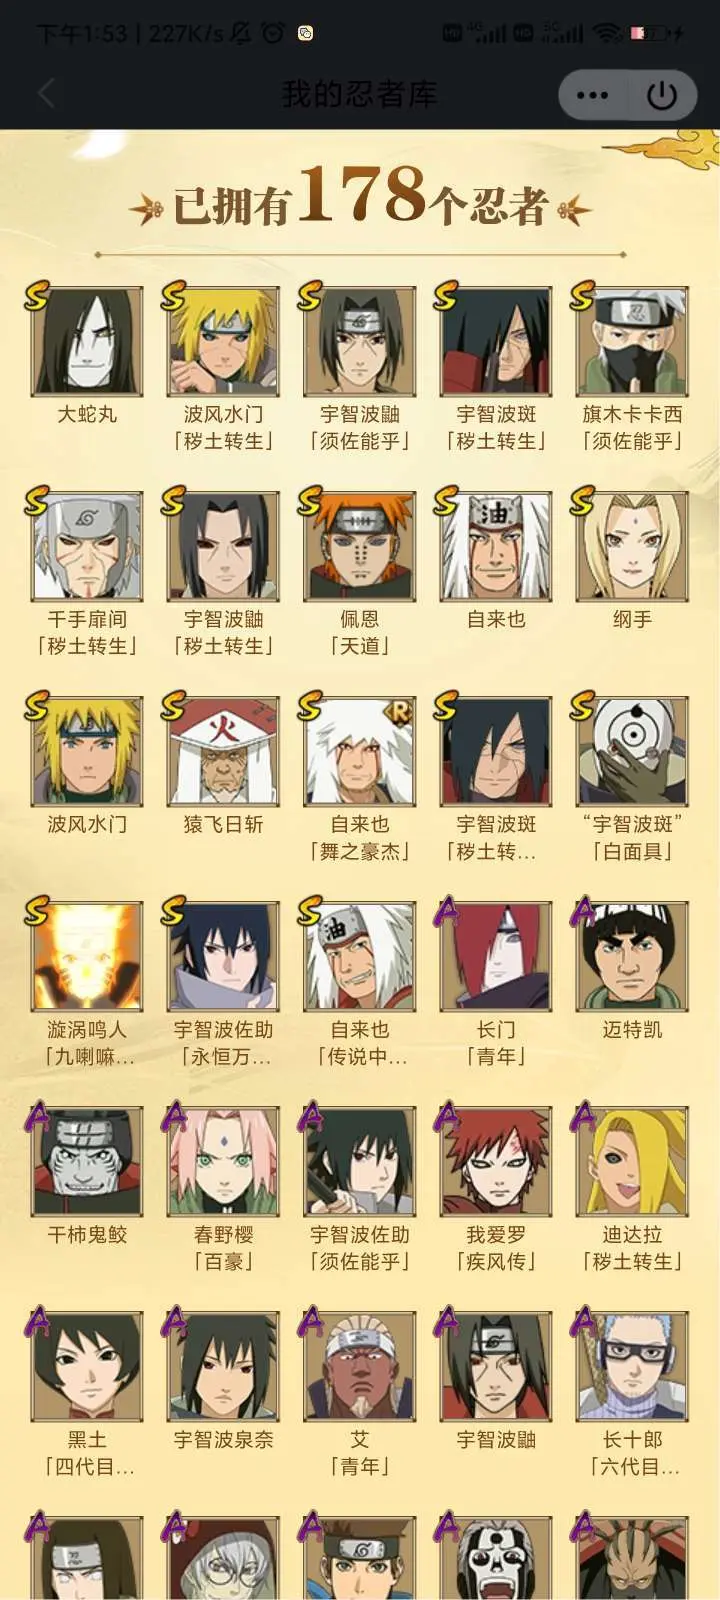This screenshot has height=1600, width=720.
Task: Select 旗木卡卡西「须佐能乎」 portrait
Action: tap(632, 342)
